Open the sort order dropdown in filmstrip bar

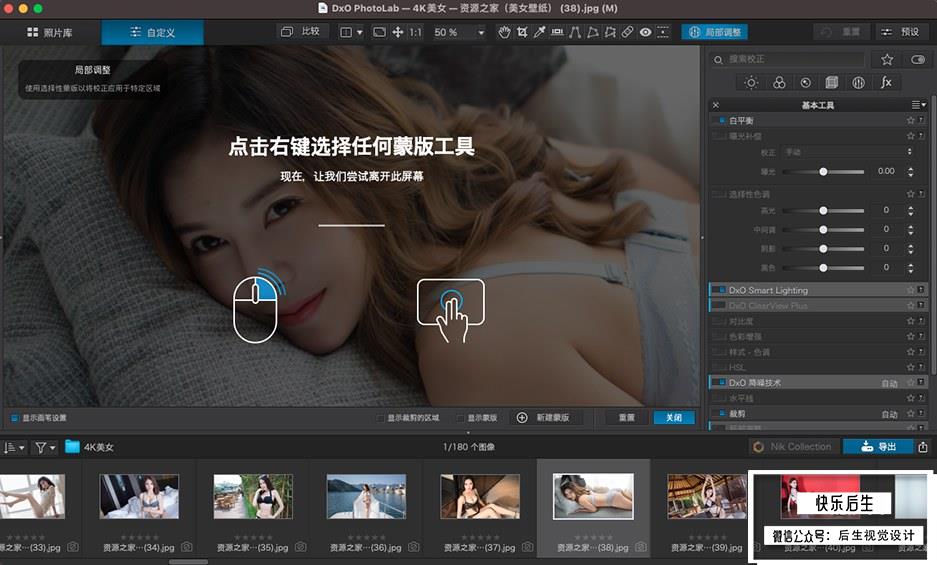[14, 447]
